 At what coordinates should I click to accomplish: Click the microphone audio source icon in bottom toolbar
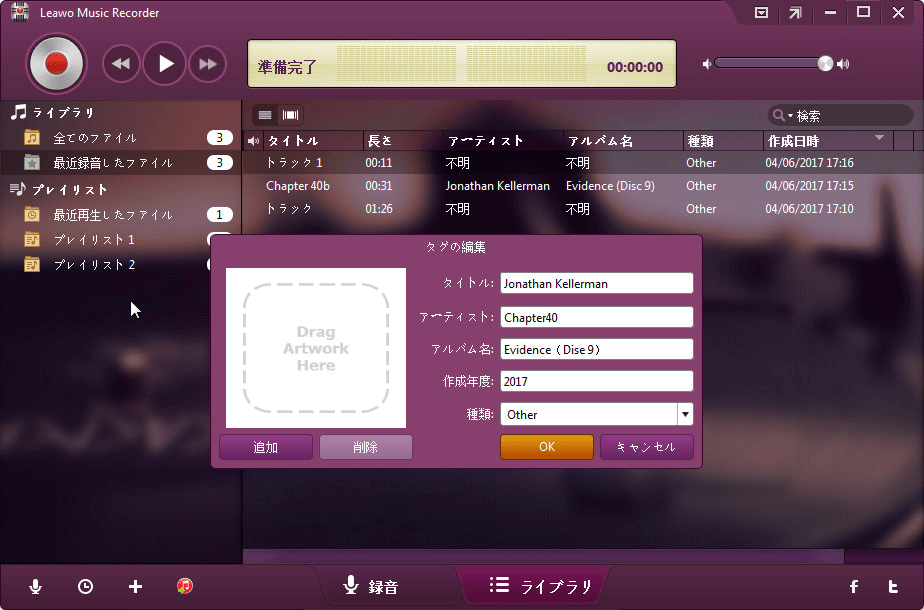point(35,587)
